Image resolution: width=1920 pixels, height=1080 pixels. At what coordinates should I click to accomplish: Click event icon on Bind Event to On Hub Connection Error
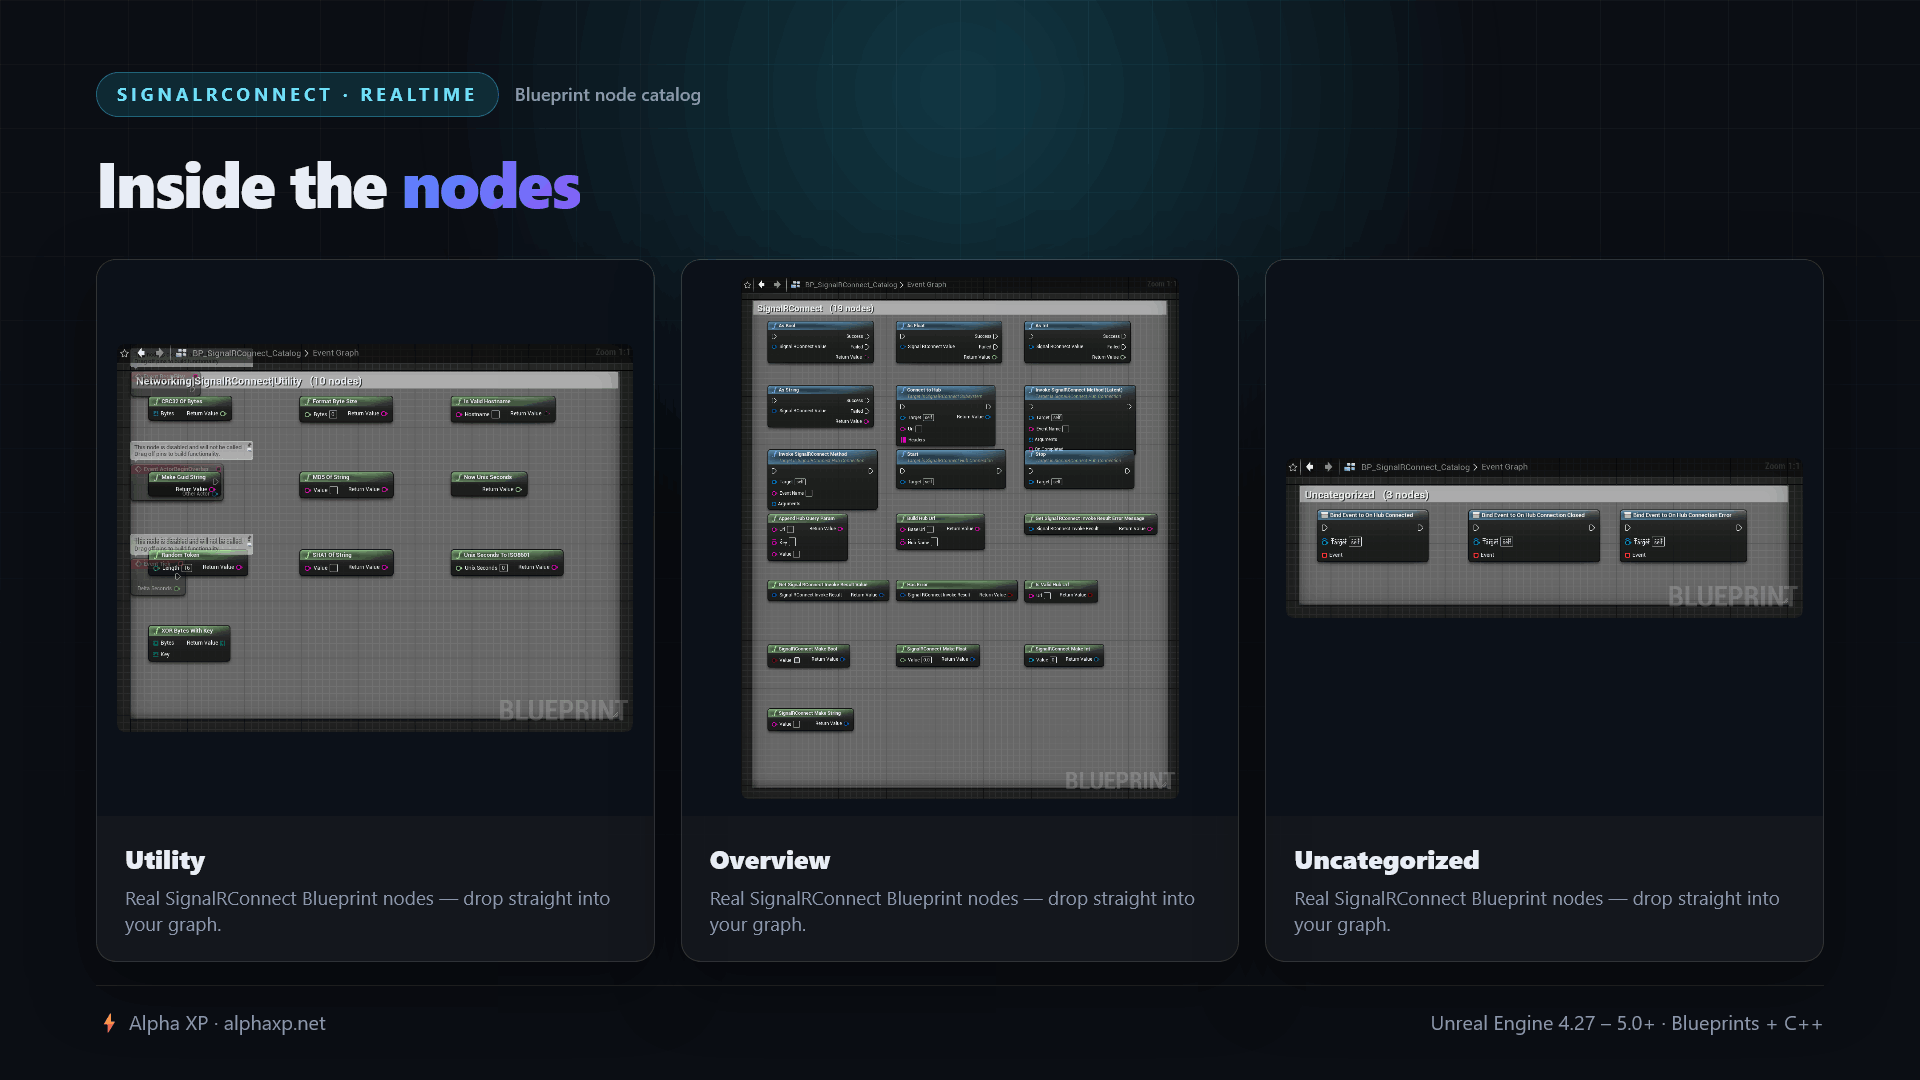(x=1628, y=515)
